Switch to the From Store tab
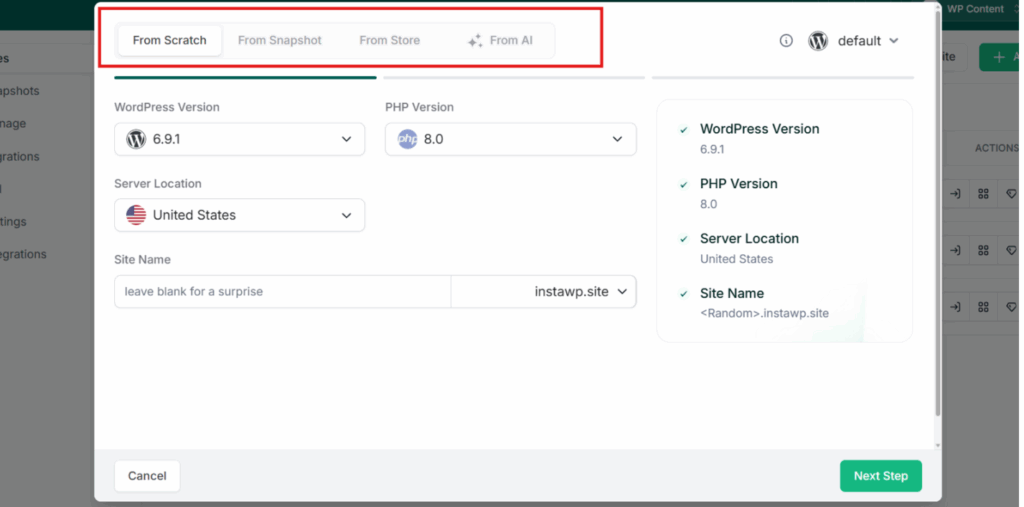 pos(389,41)
